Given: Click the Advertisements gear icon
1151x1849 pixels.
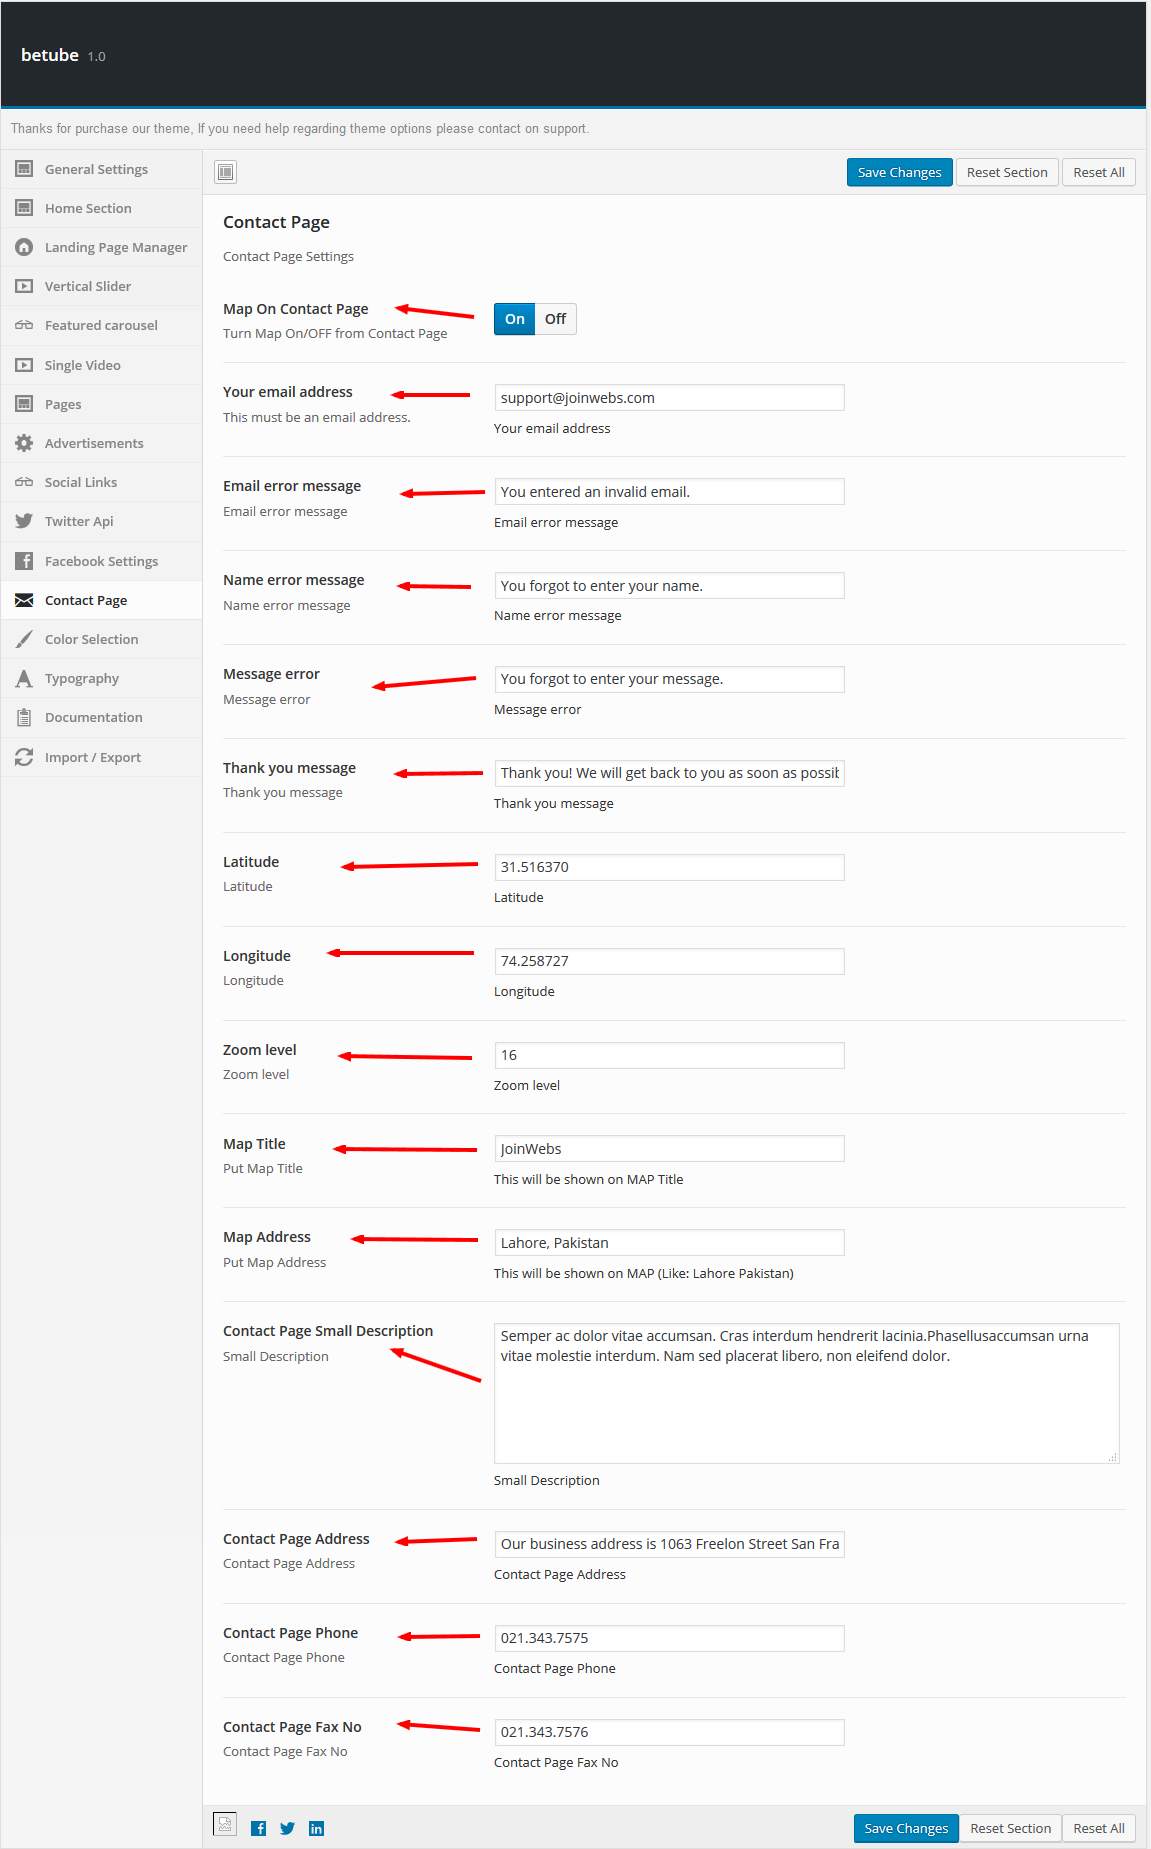Looking at the screenshot, I should [x=24, y=443].
